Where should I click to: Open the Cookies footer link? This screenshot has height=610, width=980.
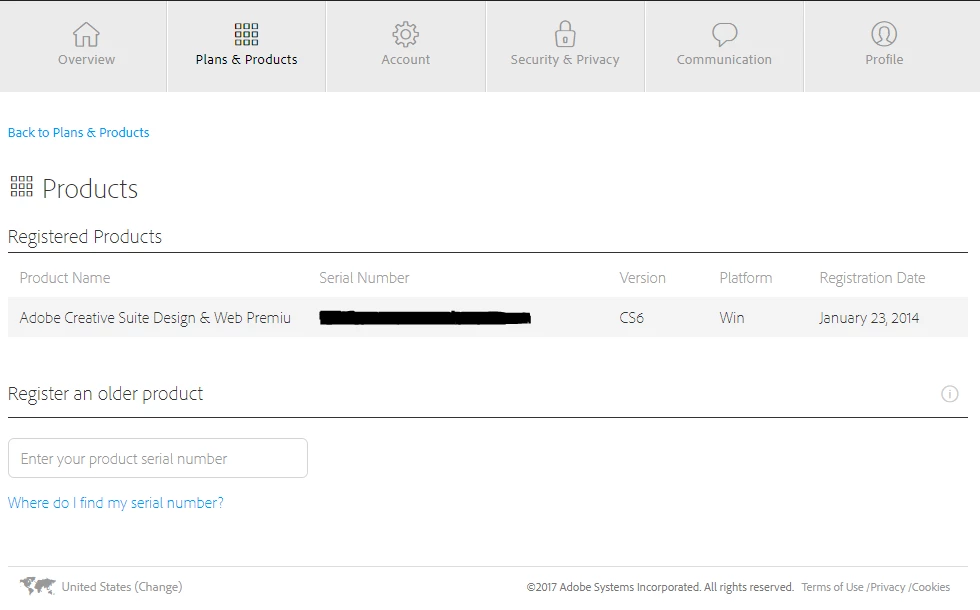[x=931, y=587]
